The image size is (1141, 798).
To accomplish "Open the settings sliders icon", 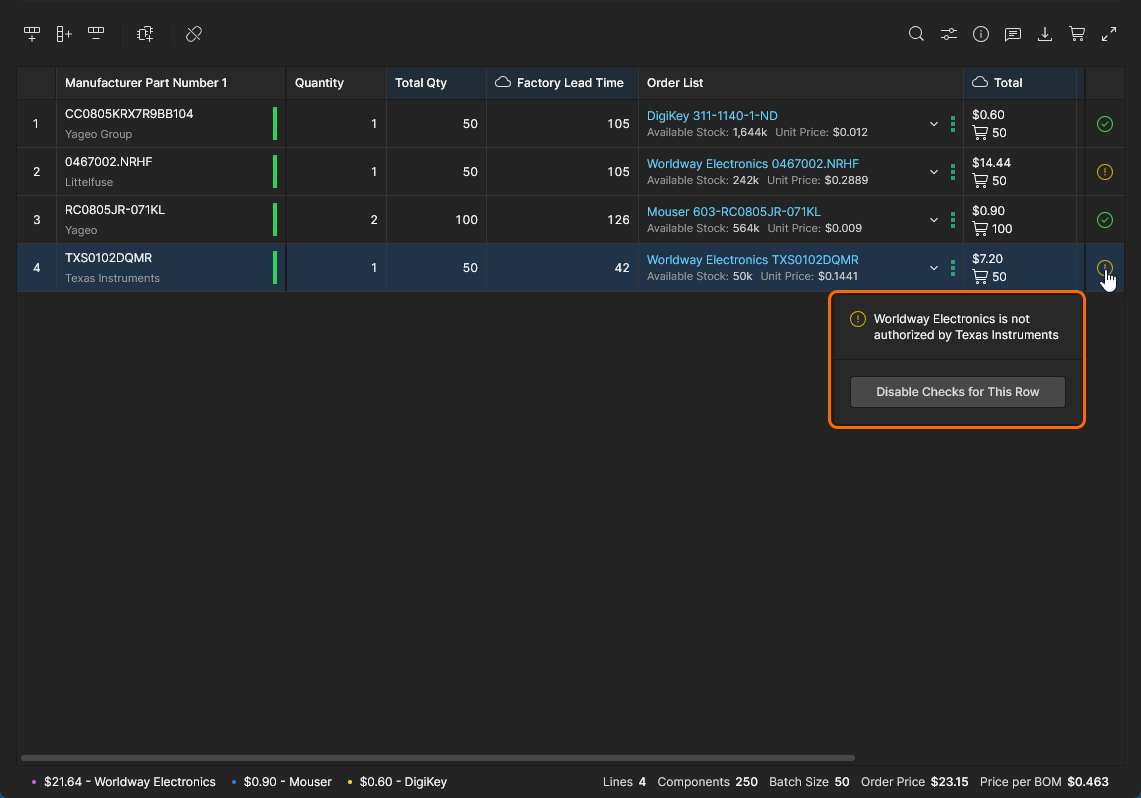I will point(948,34).
